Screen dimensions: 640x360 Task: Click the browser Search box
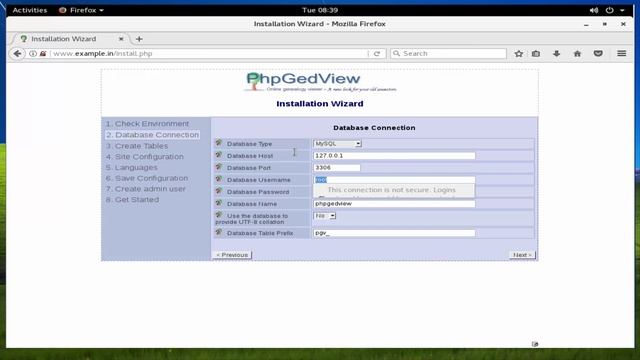click(x=448, y=53)
